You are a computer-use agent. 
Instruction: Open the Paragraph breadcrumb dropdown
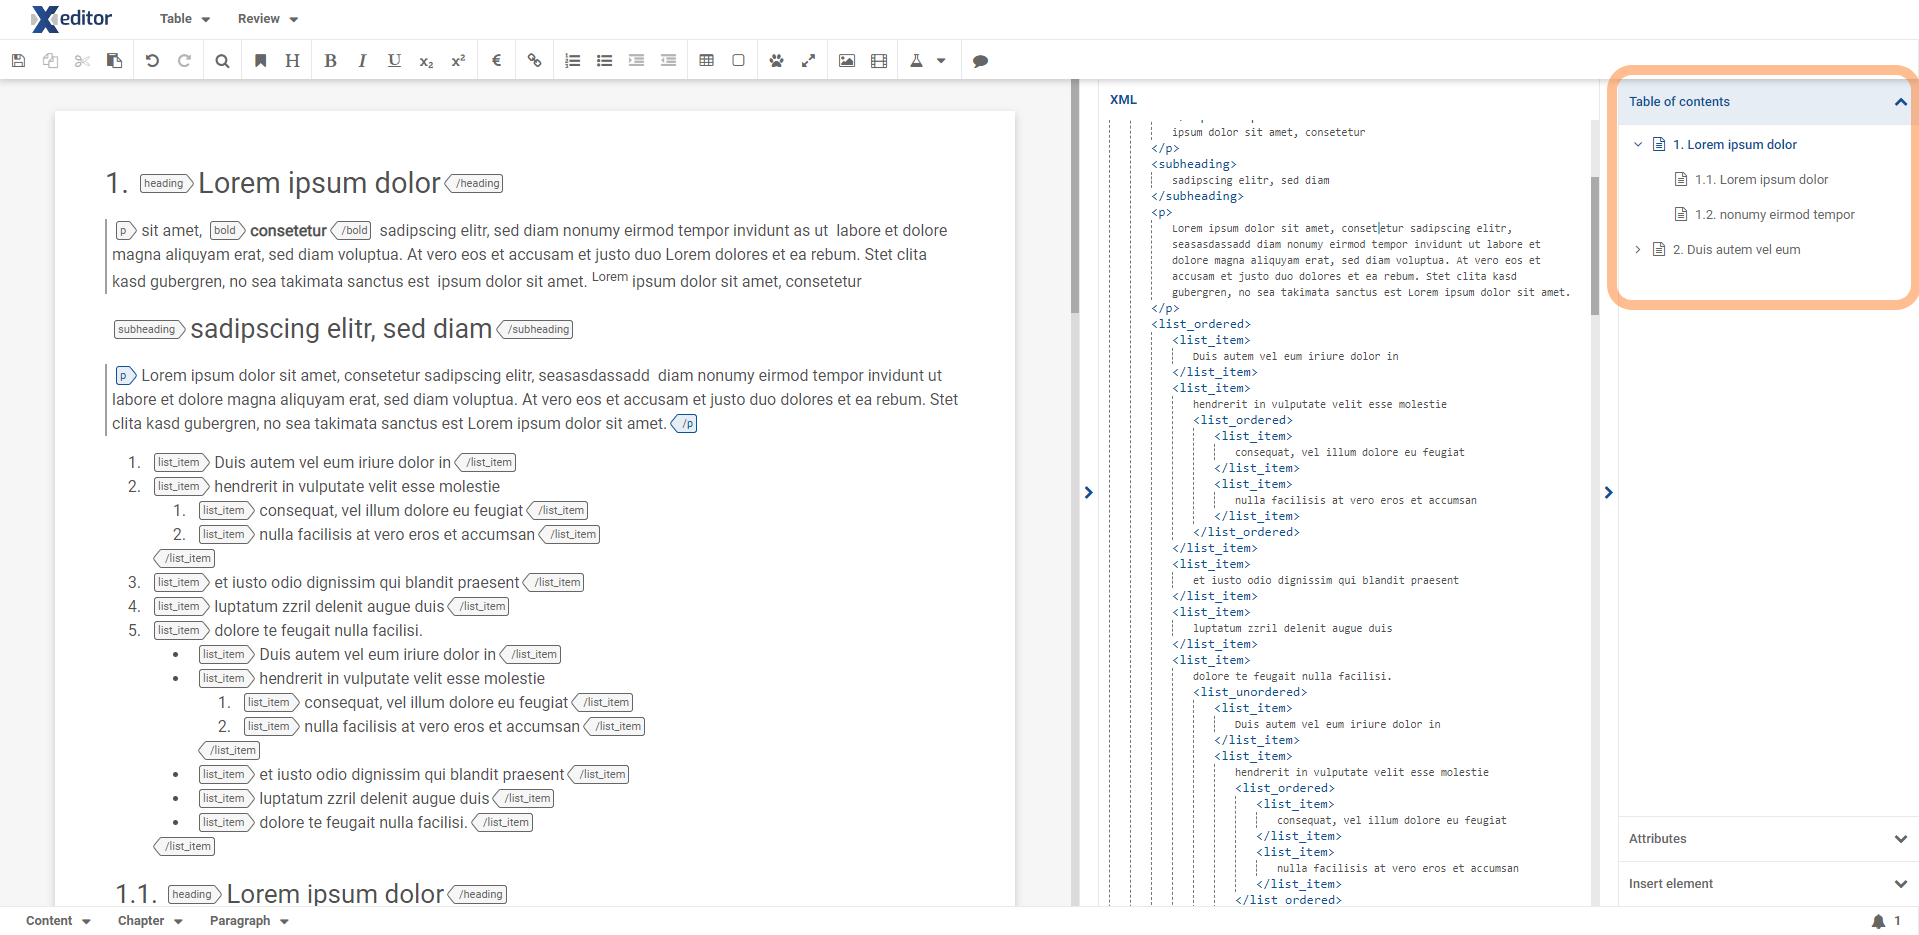tap(249, 921)
